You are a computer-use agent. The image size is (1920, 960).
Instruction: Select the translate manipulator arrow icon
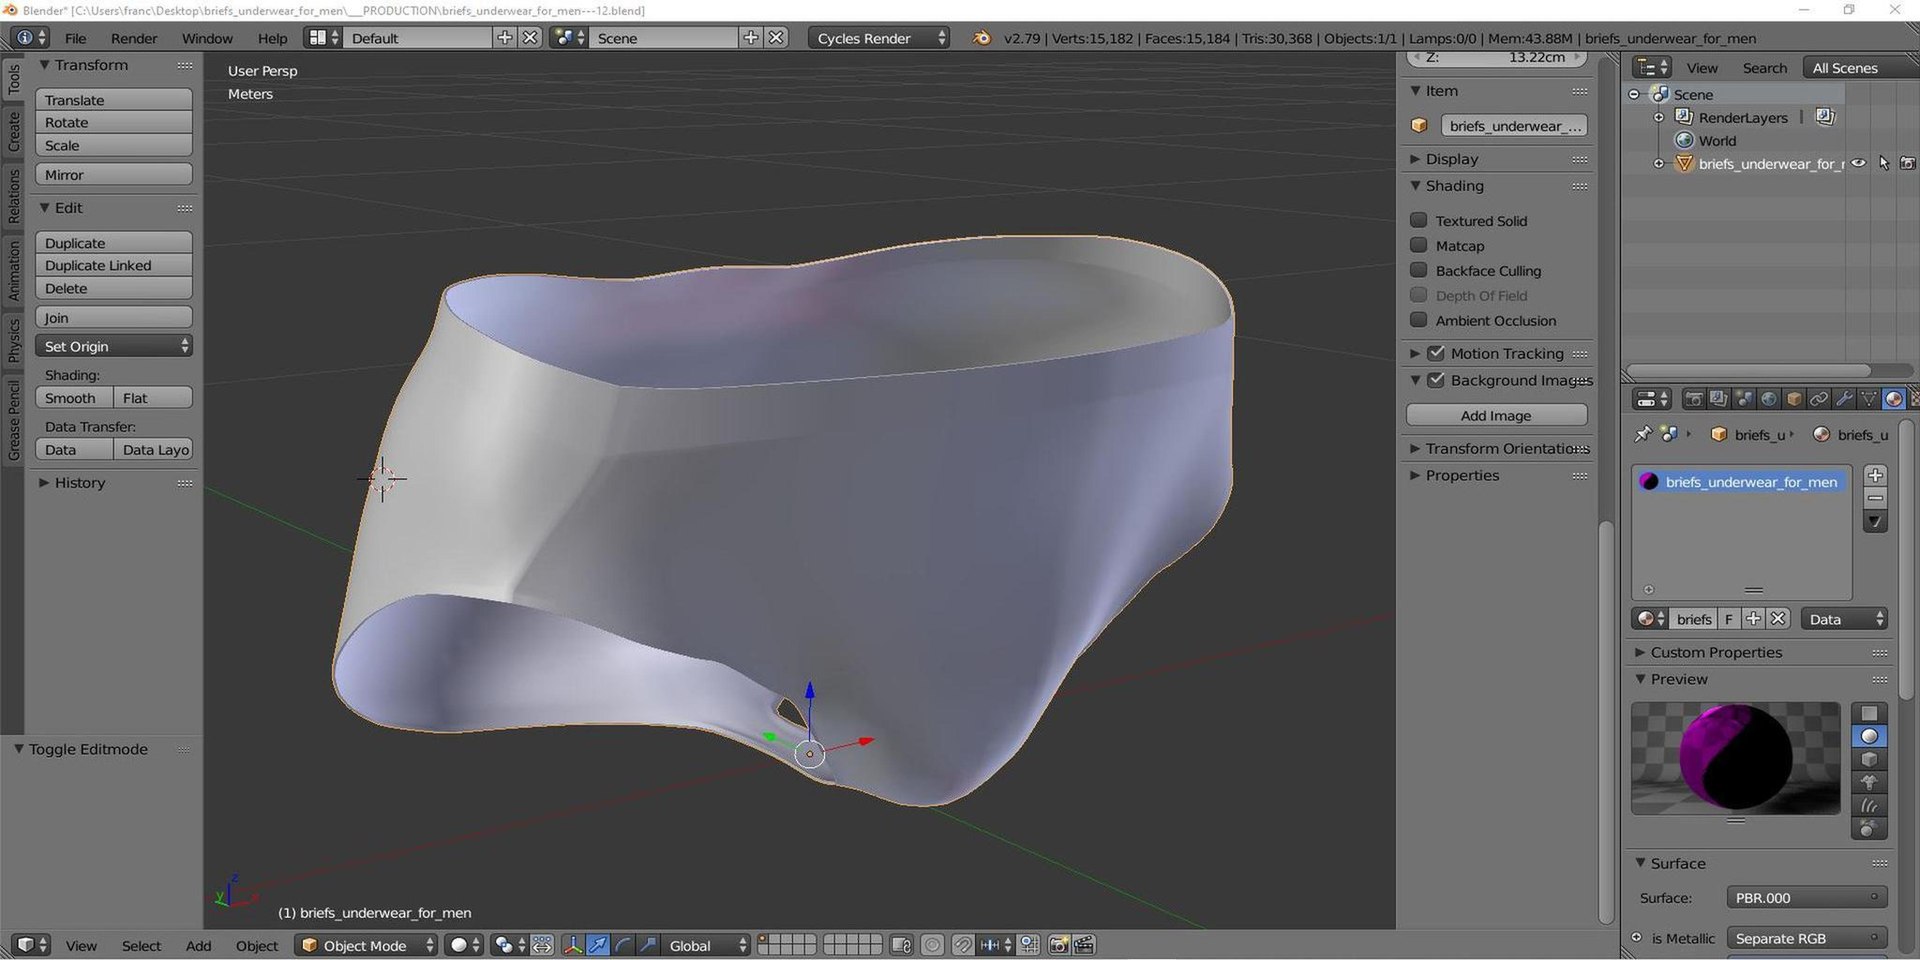pos(598,945)
